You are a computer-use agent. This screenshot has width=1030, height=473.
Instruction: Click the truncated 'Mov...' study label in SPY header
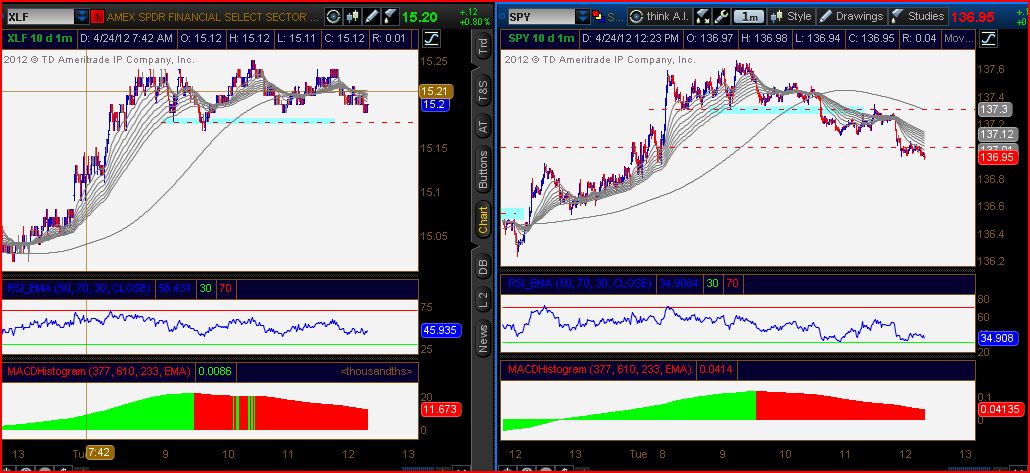click(959, 39)
